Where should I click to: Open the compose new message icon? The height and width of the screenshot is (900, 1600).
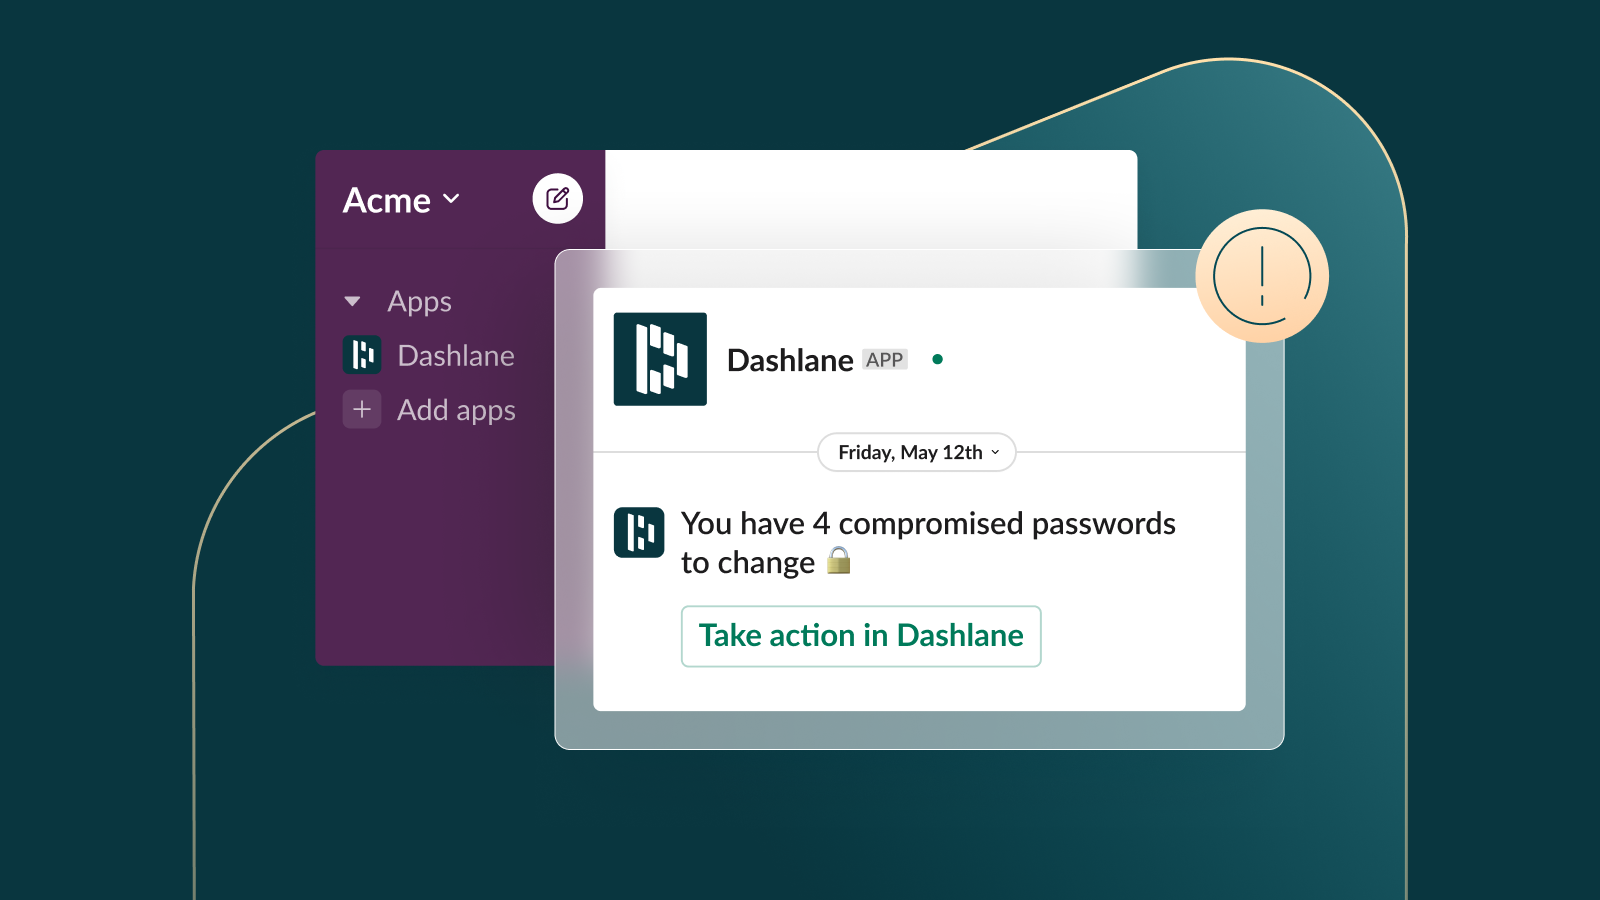(x=557, y=198)
